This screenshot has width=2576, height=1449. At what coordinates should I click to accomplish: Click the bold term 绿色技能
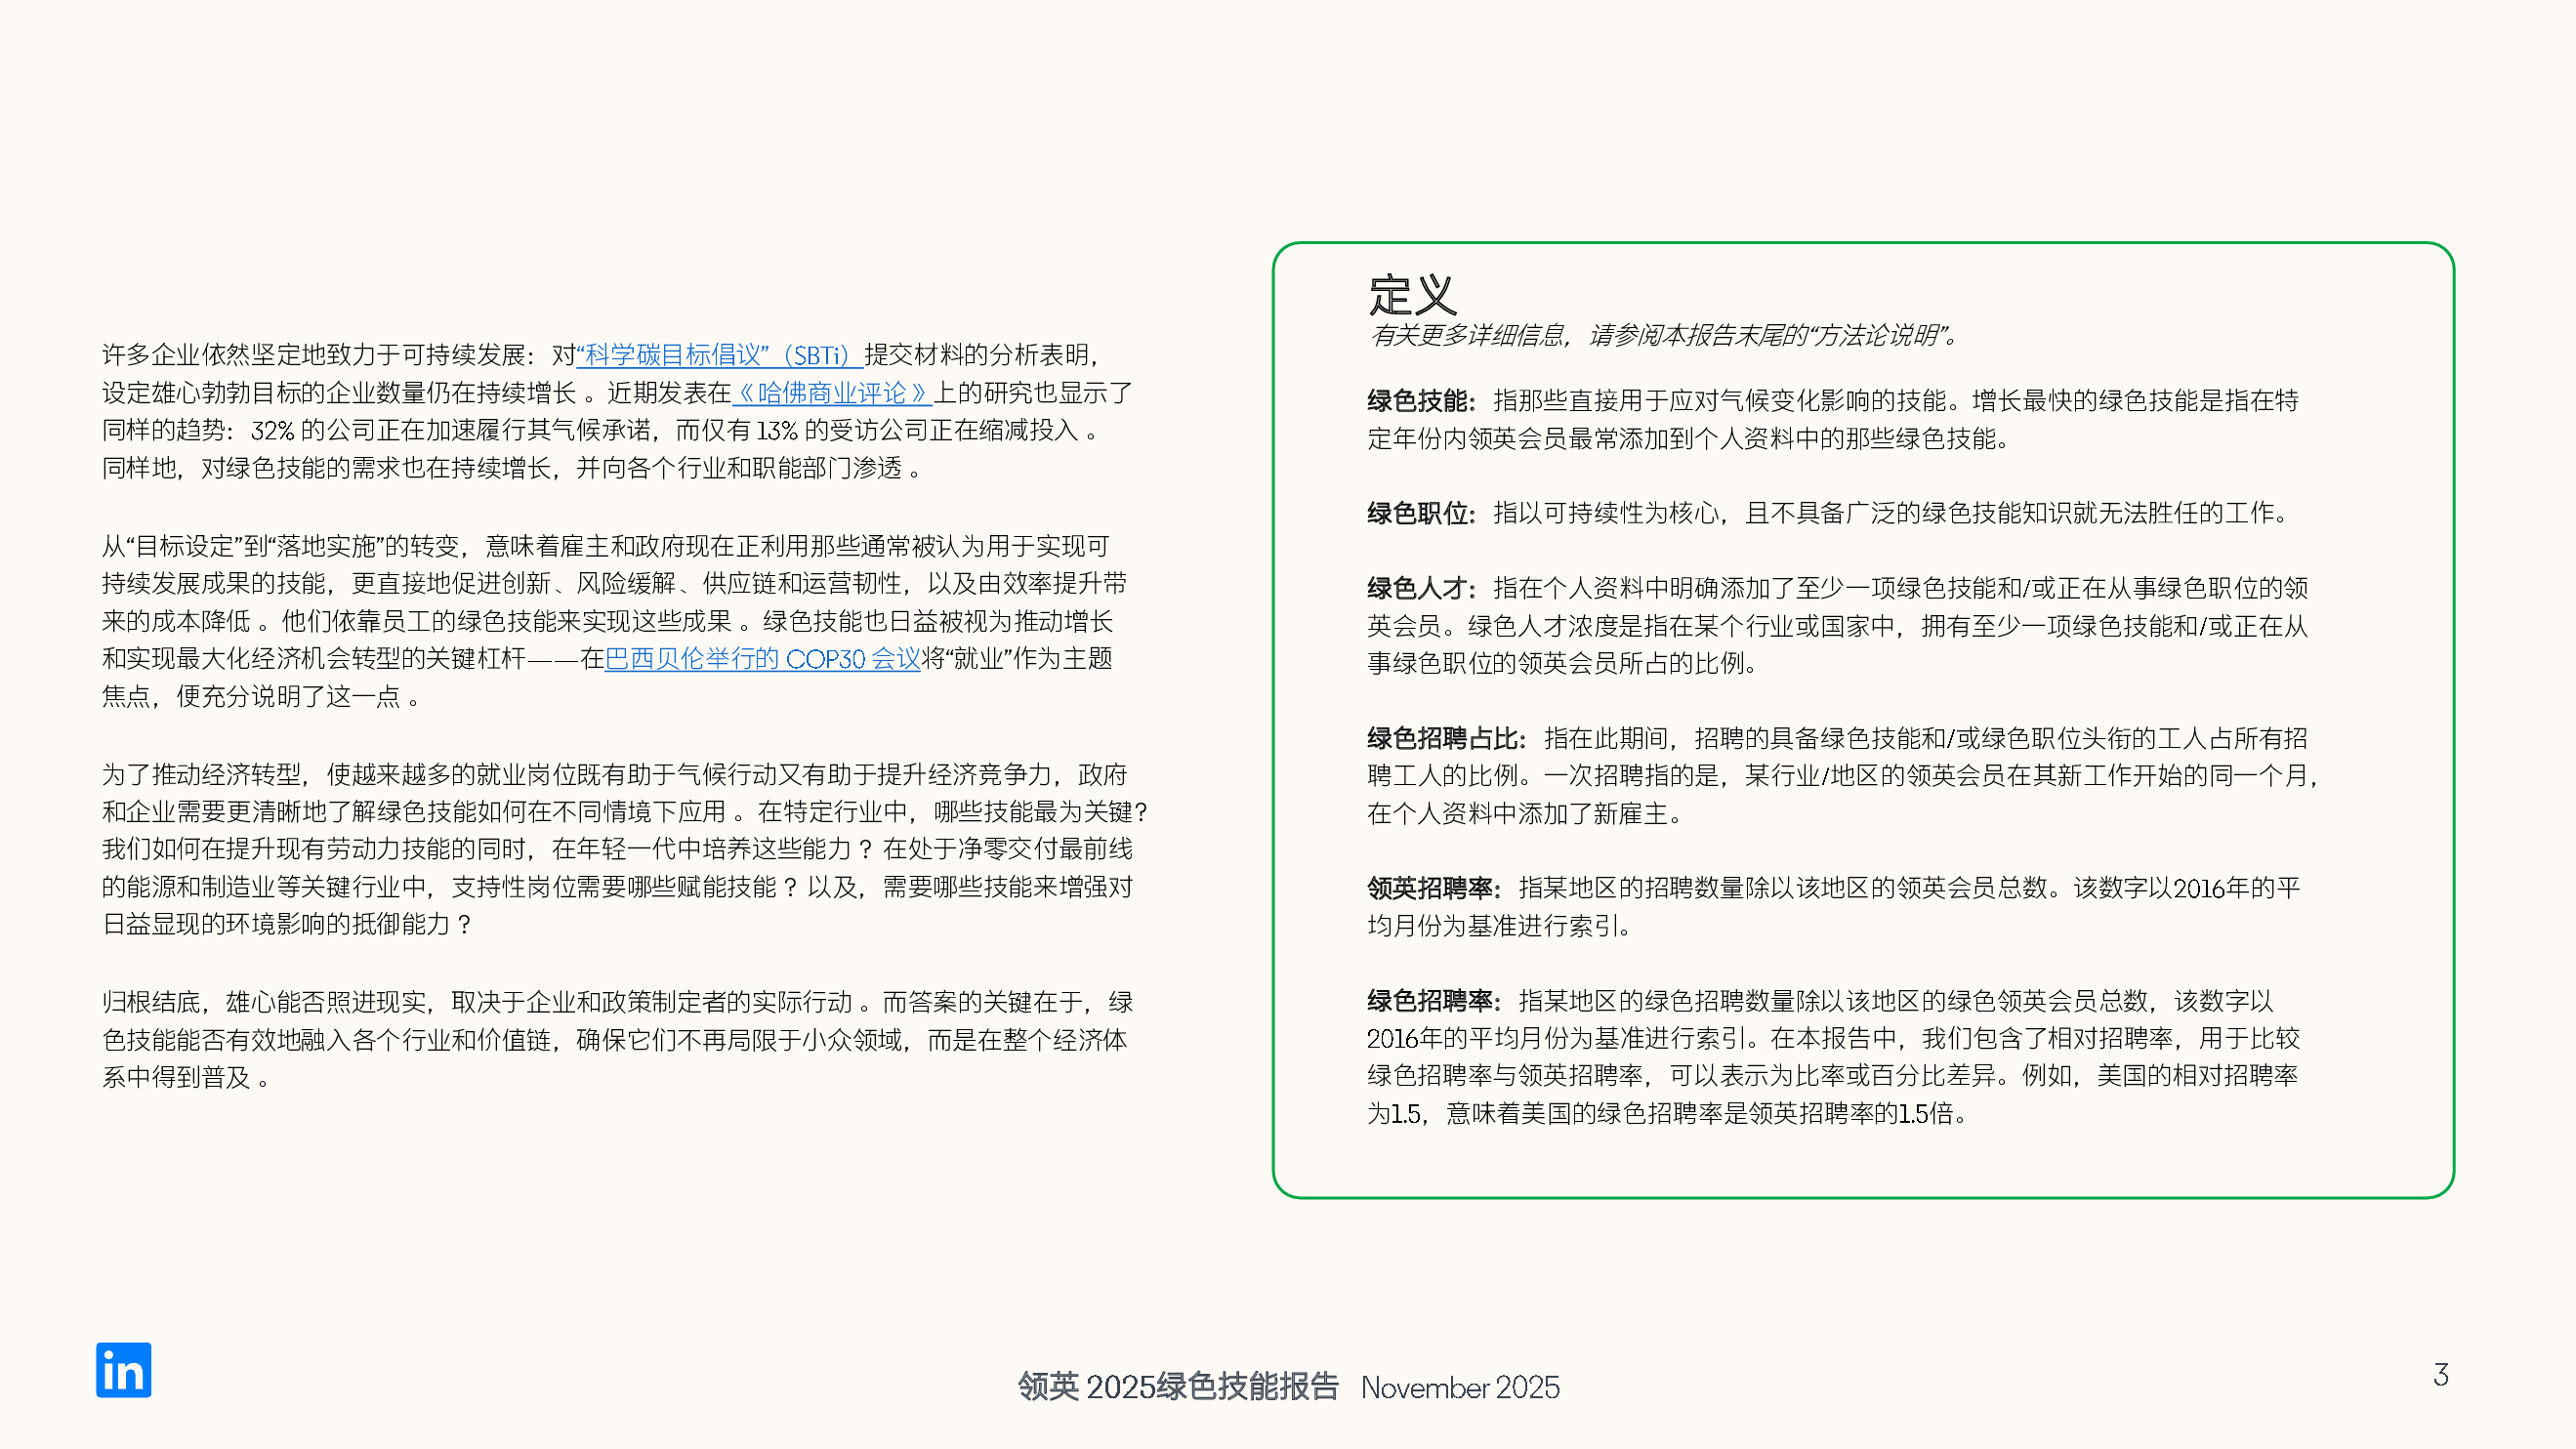point(1419,402)
